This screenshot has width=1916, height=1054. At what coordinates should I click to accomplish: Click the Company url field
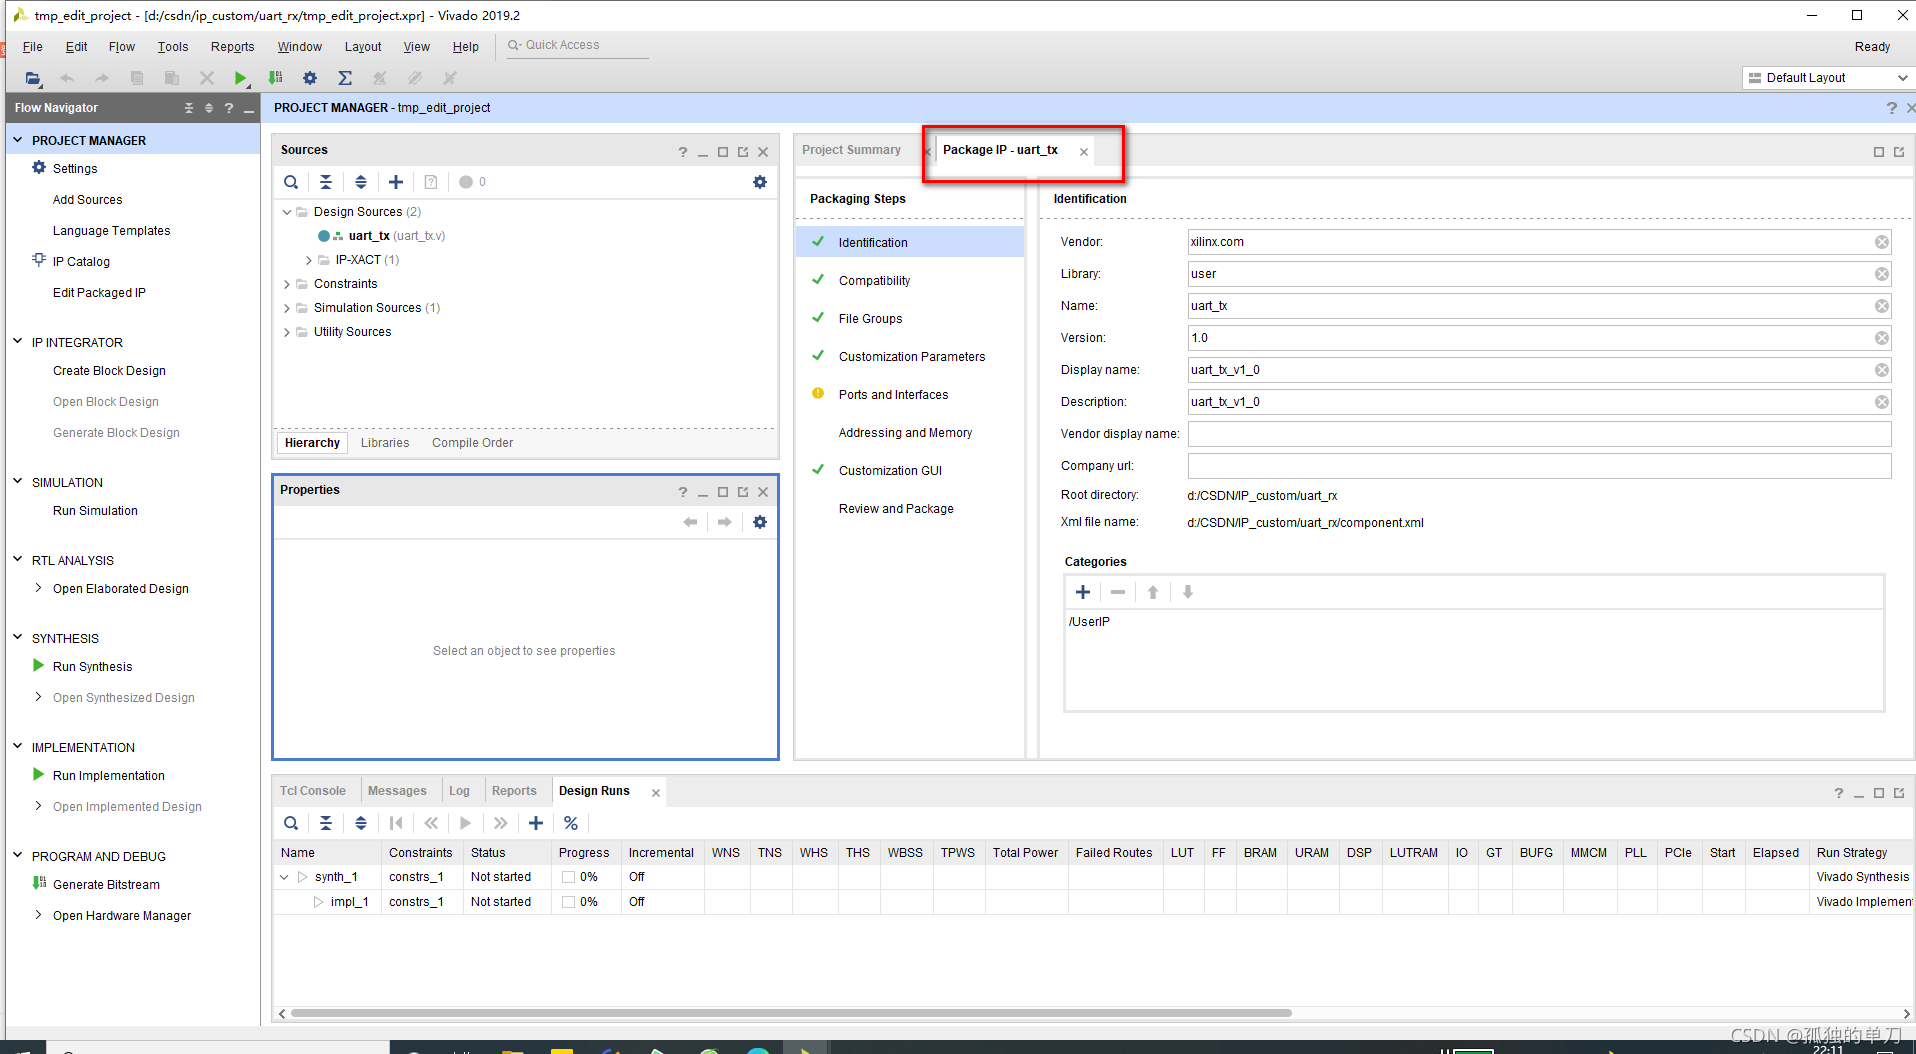pos(1539,466)
